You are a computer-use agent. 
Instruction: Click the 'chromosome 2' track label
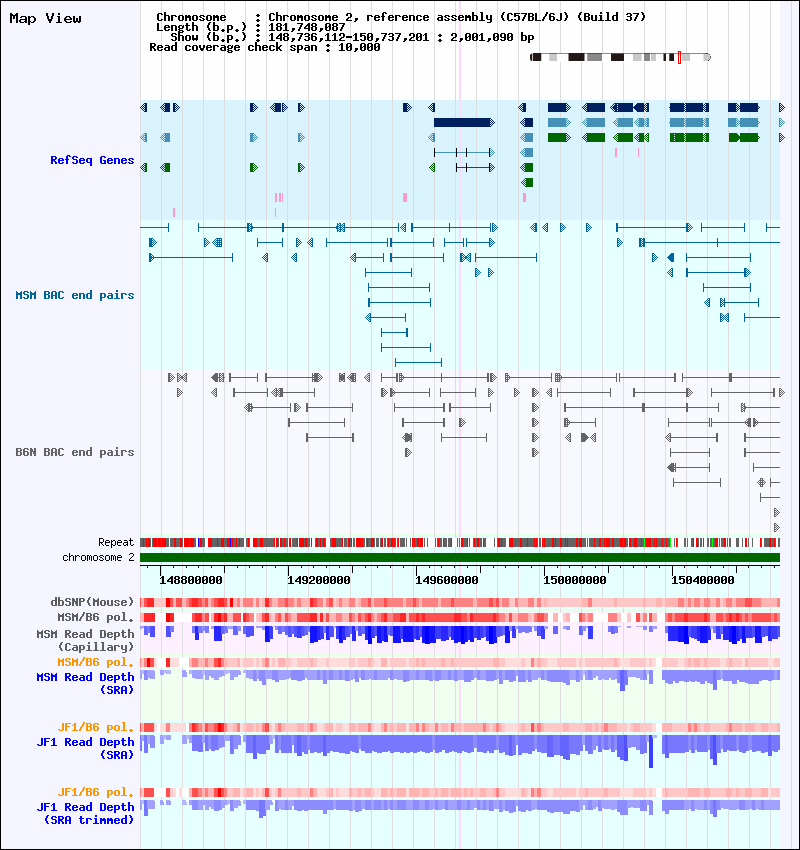pos(98,557)
